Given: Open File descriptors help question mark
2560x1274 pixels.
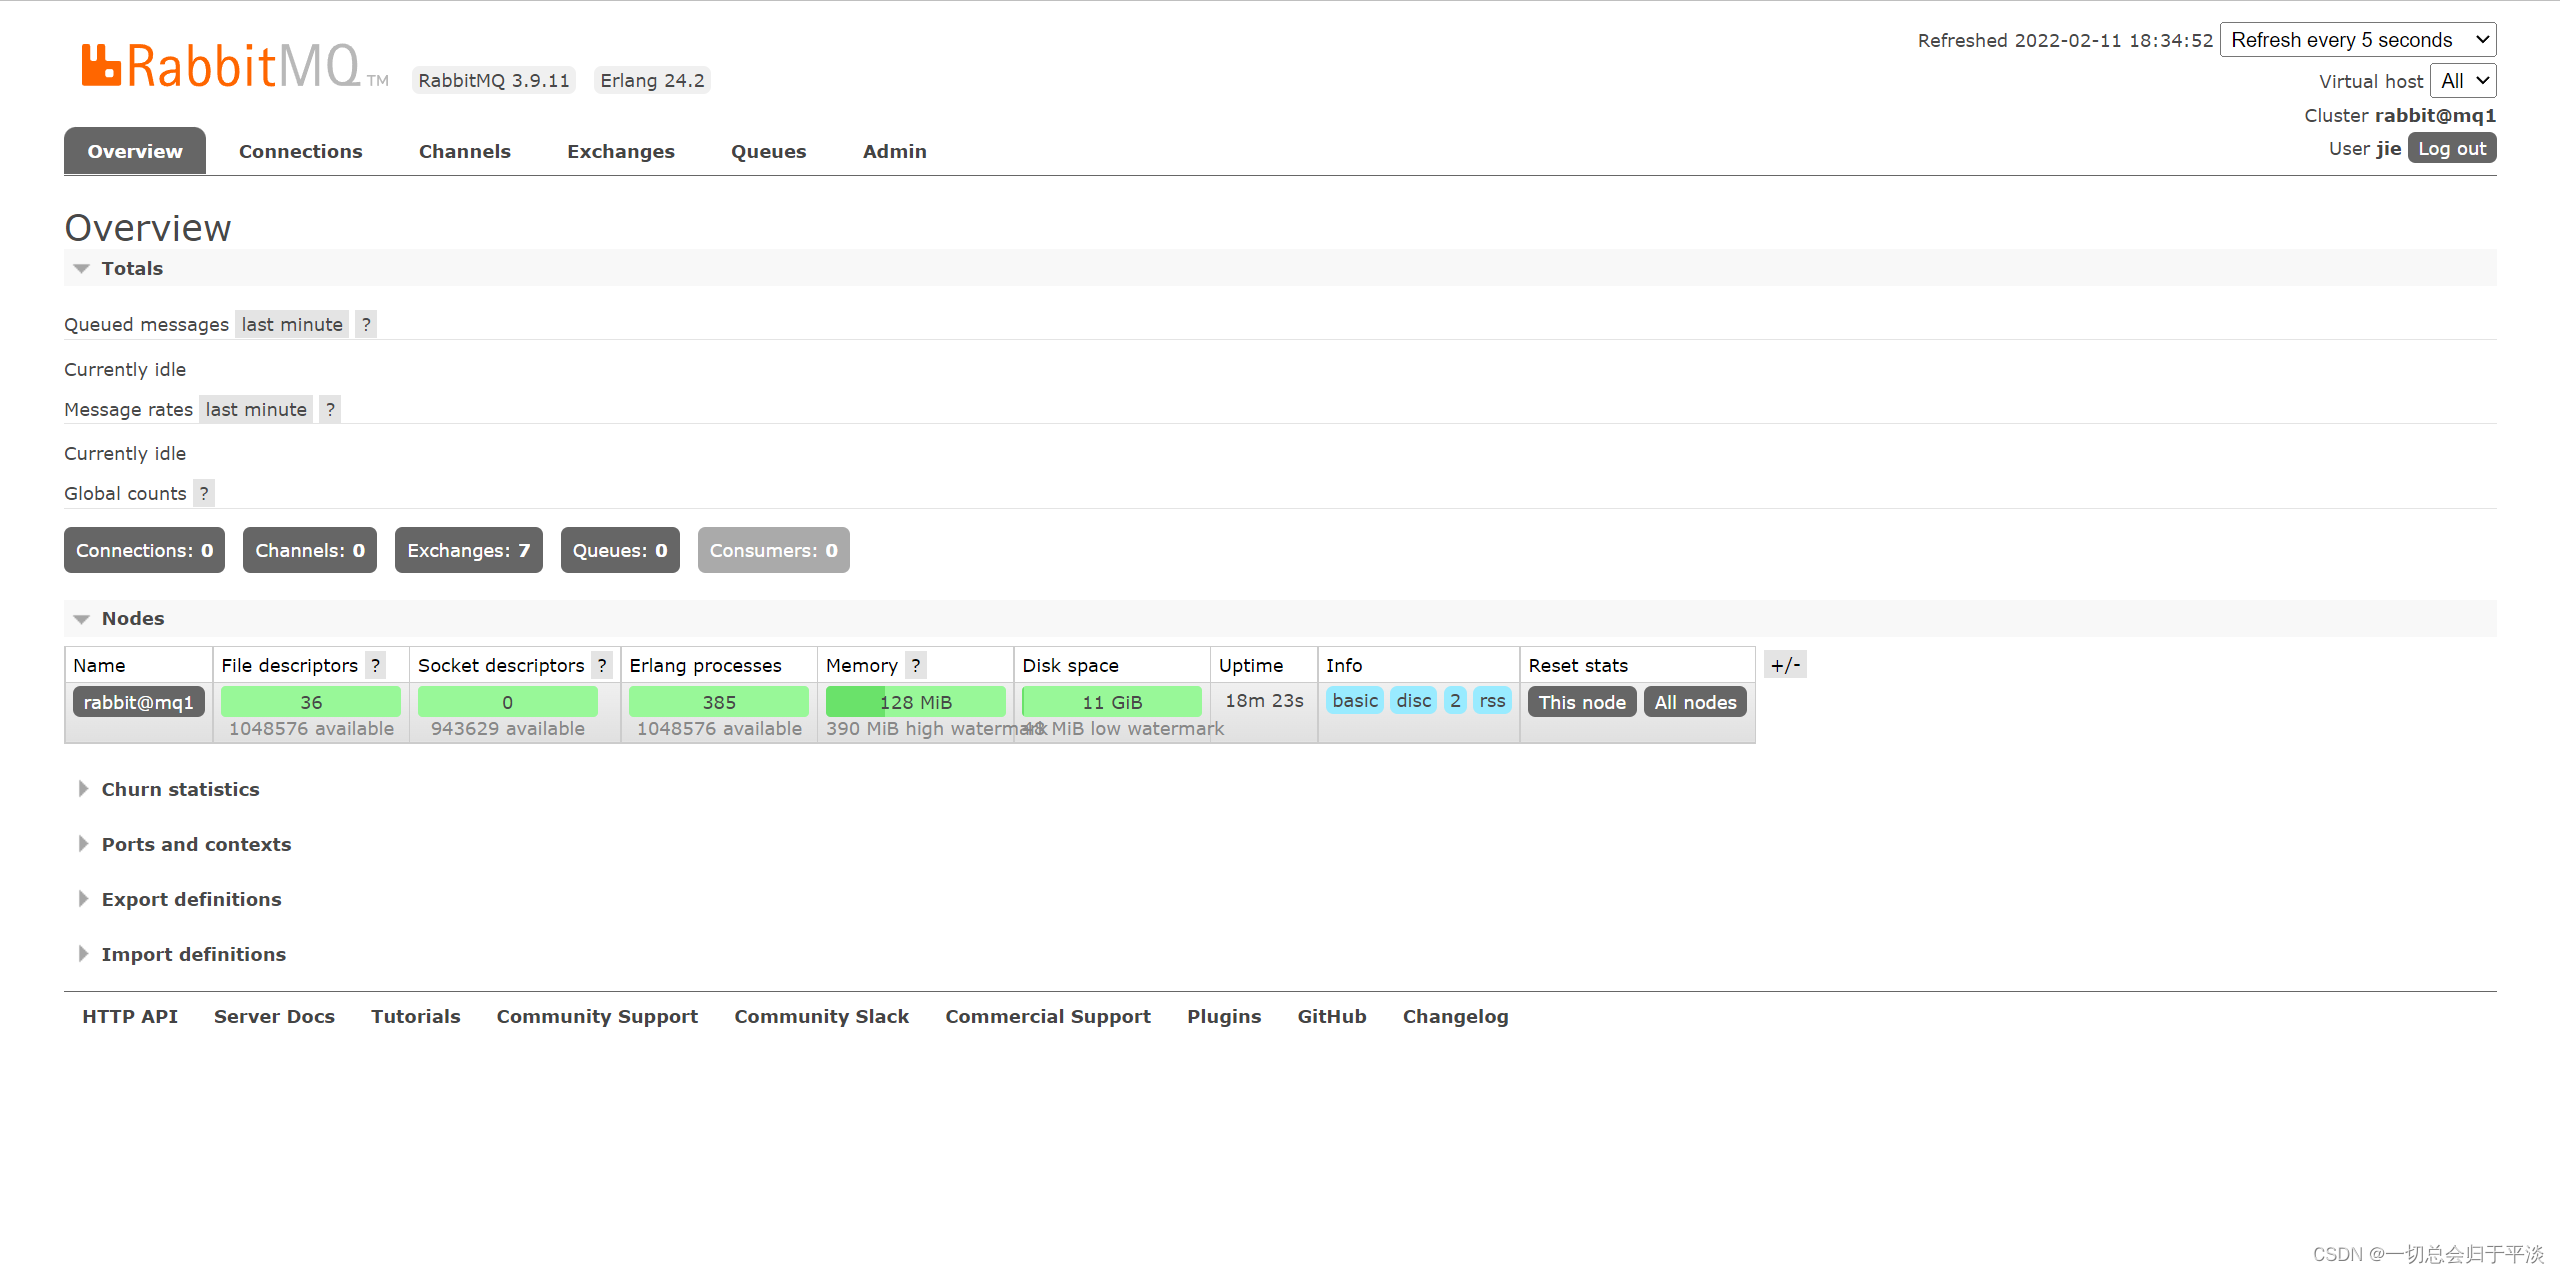Looking at the screenshot, I should pos(376,665).
